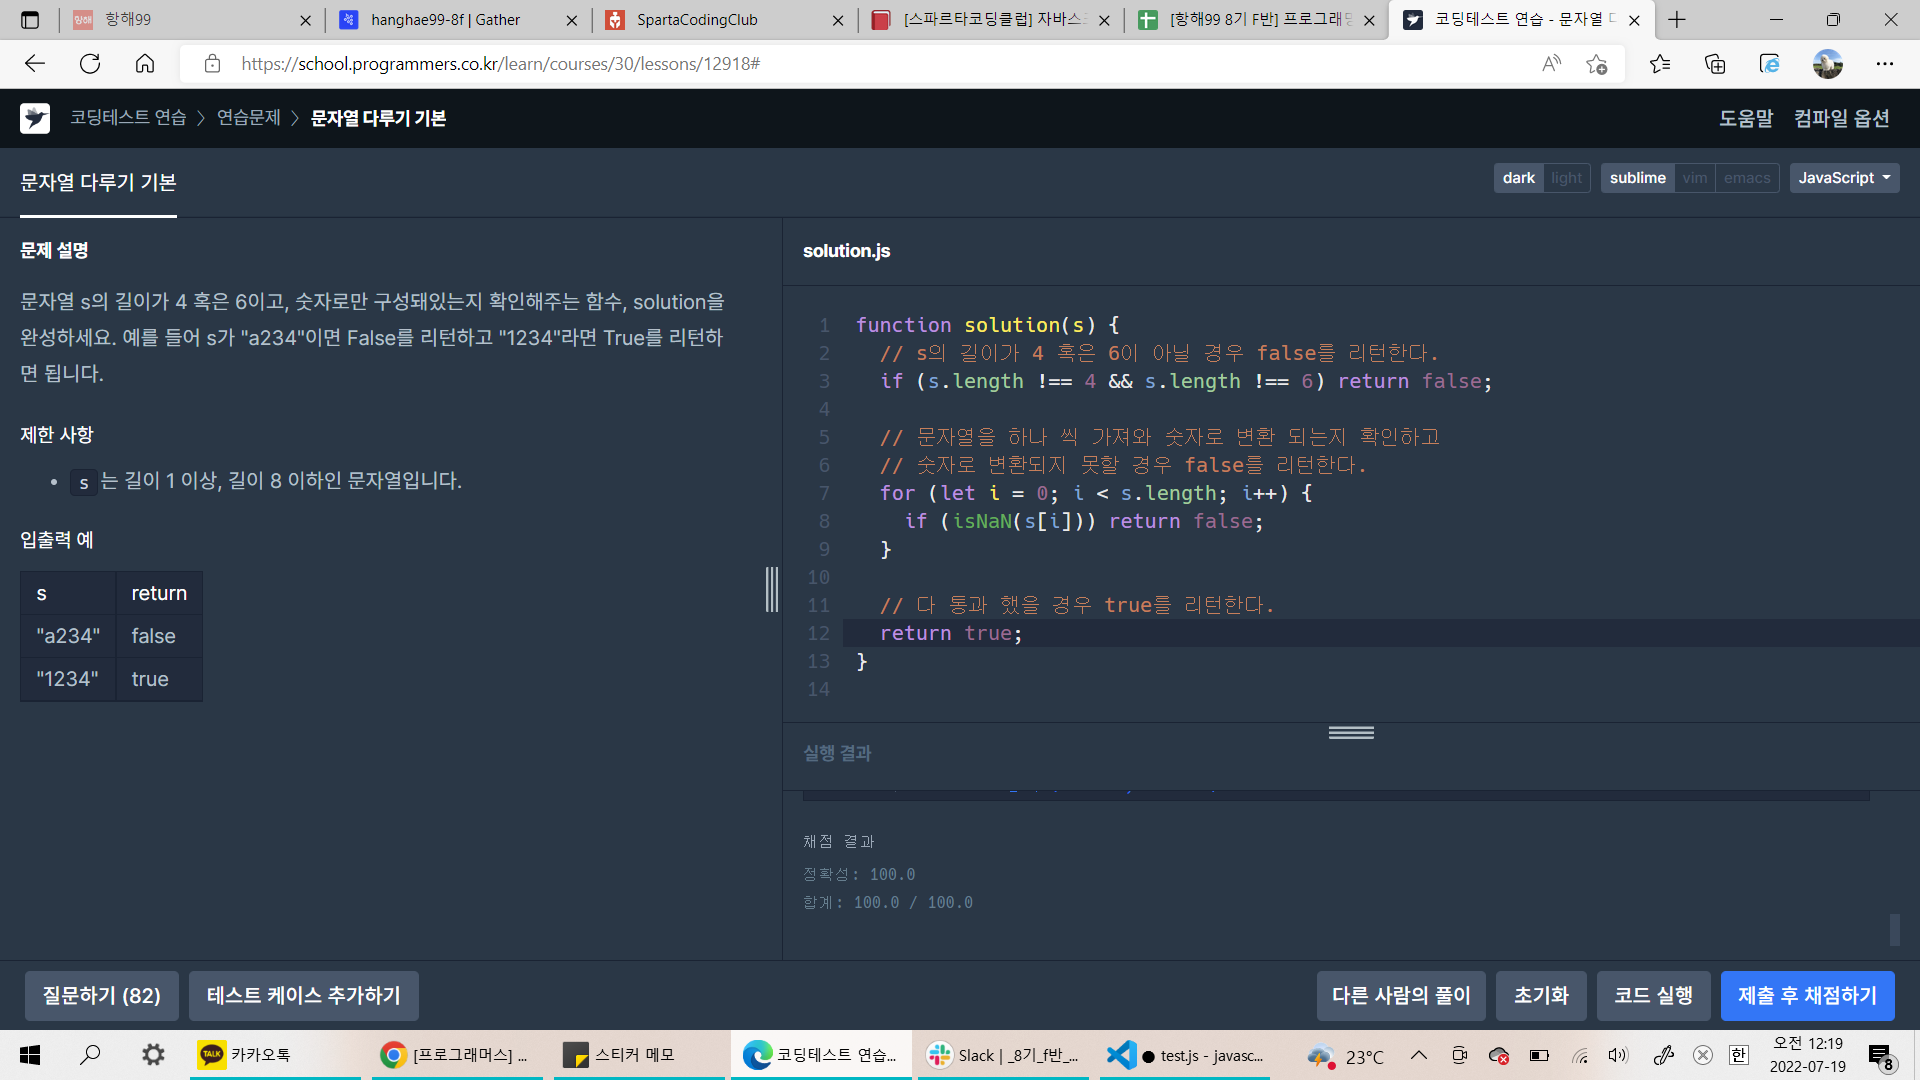This screenshot has height=1080, width=1920.
Task: Click the 연습문제 breadcrumb link
Action: click(249, 118)
